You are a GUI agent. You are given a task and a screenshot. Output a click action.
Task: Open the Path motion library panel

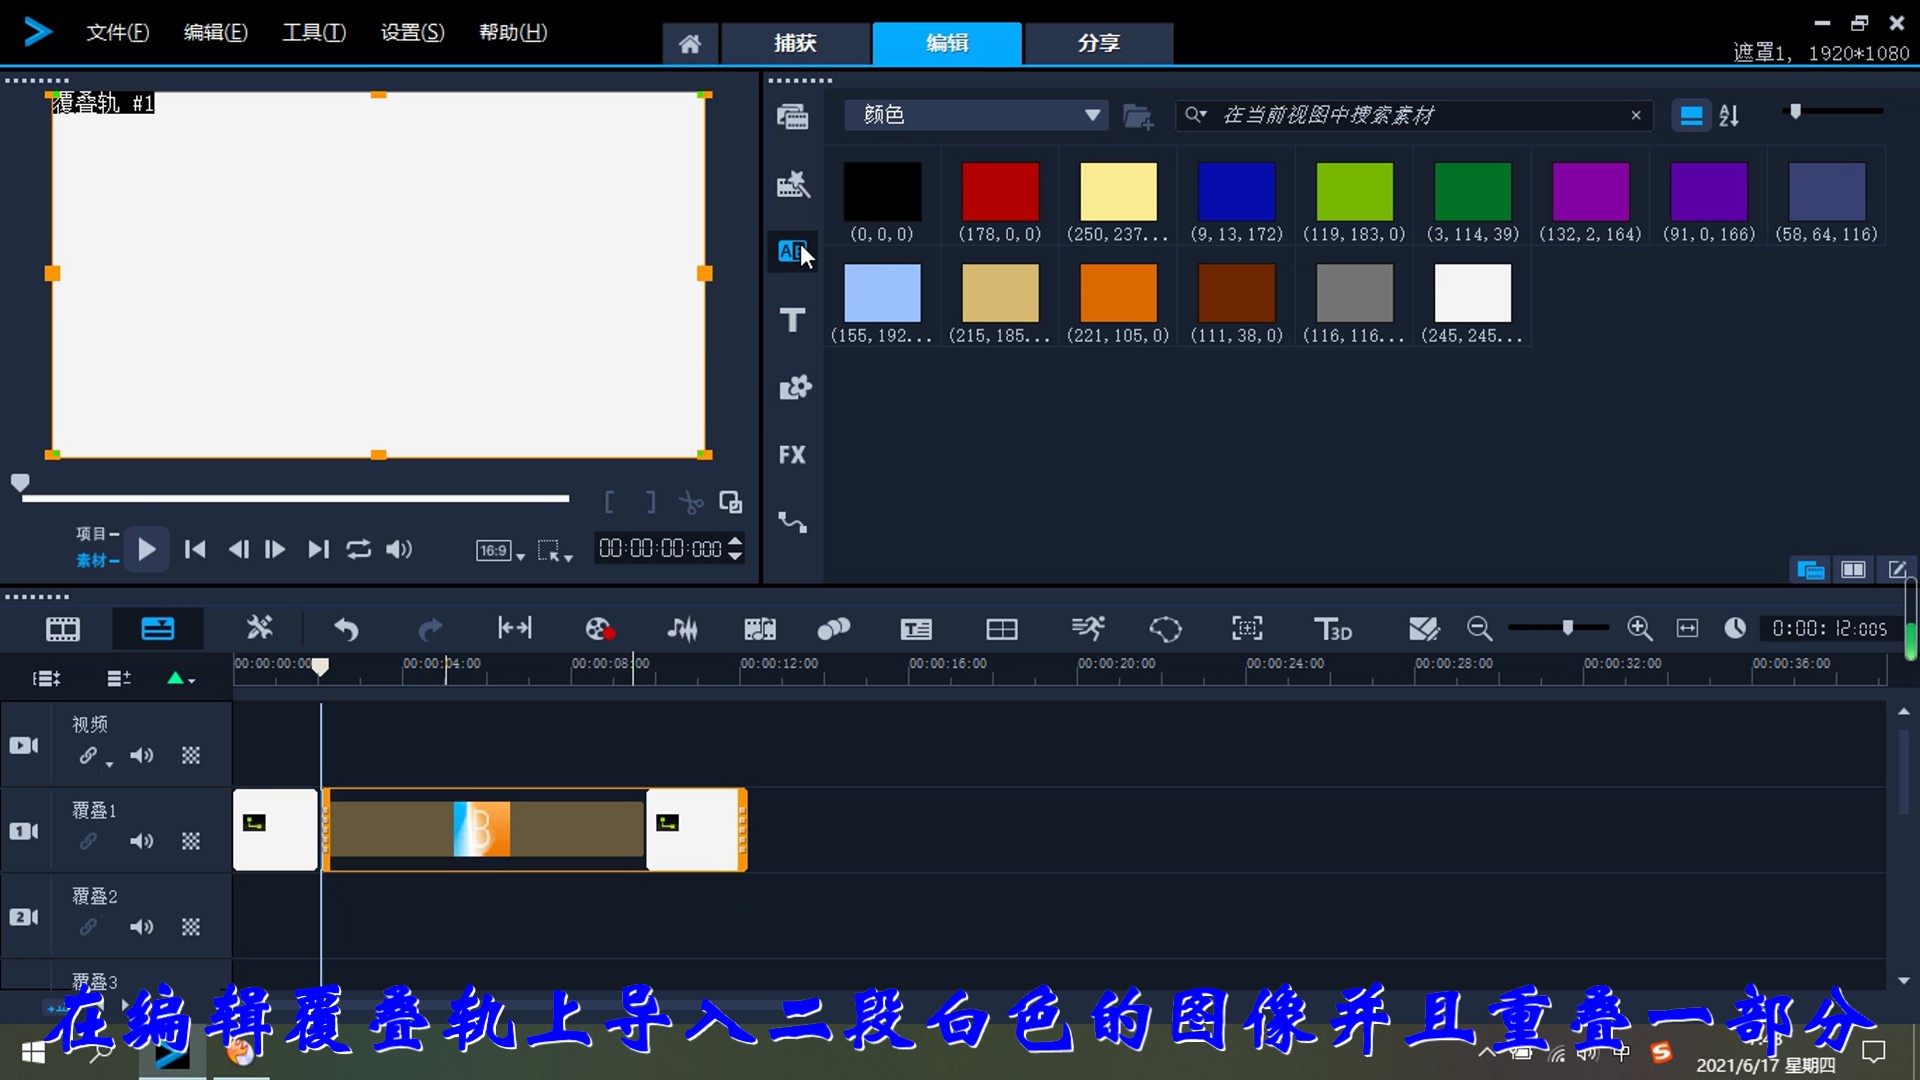coord(792,522)
